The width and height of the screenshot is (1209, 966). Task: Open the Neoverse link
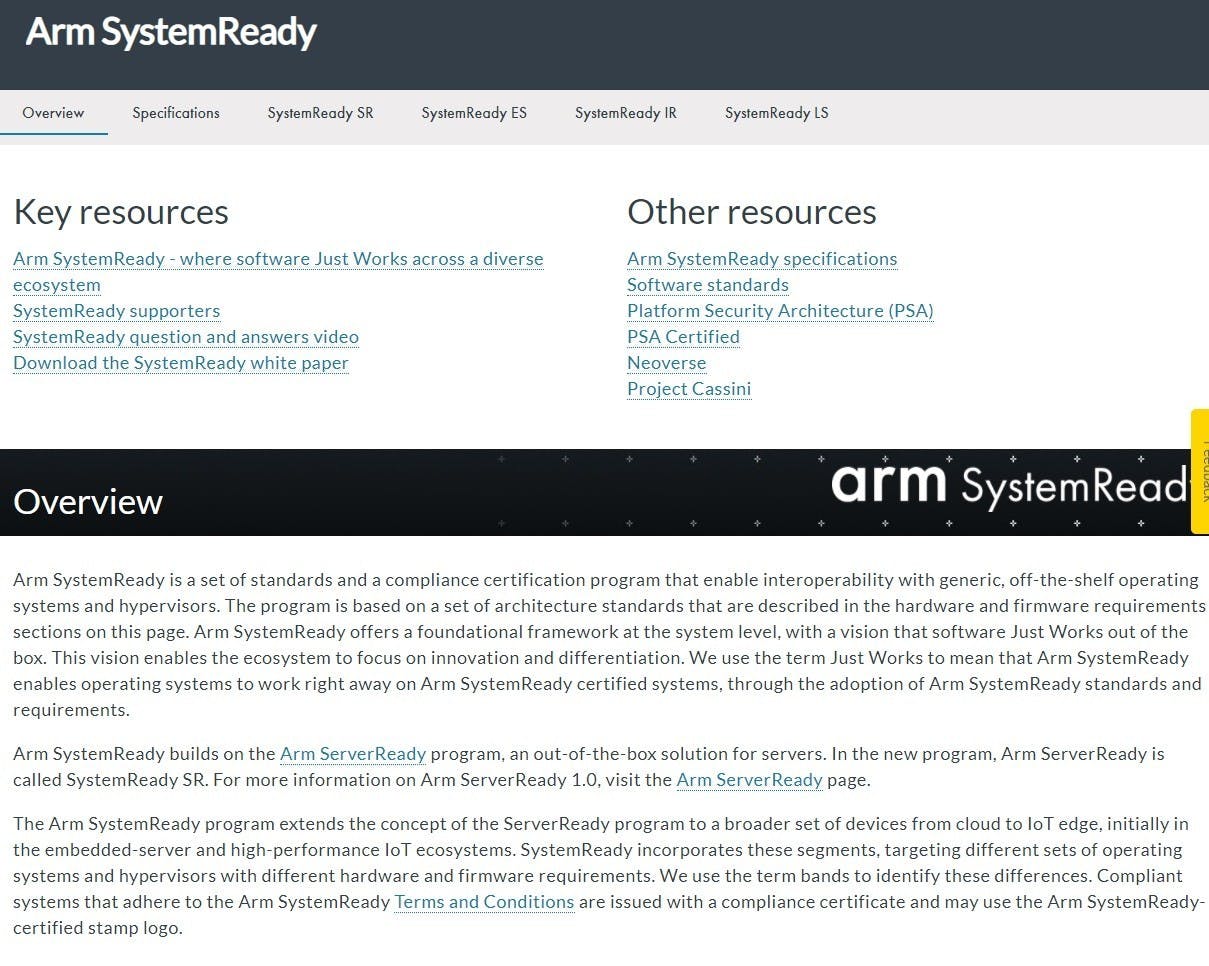[666, 363]
